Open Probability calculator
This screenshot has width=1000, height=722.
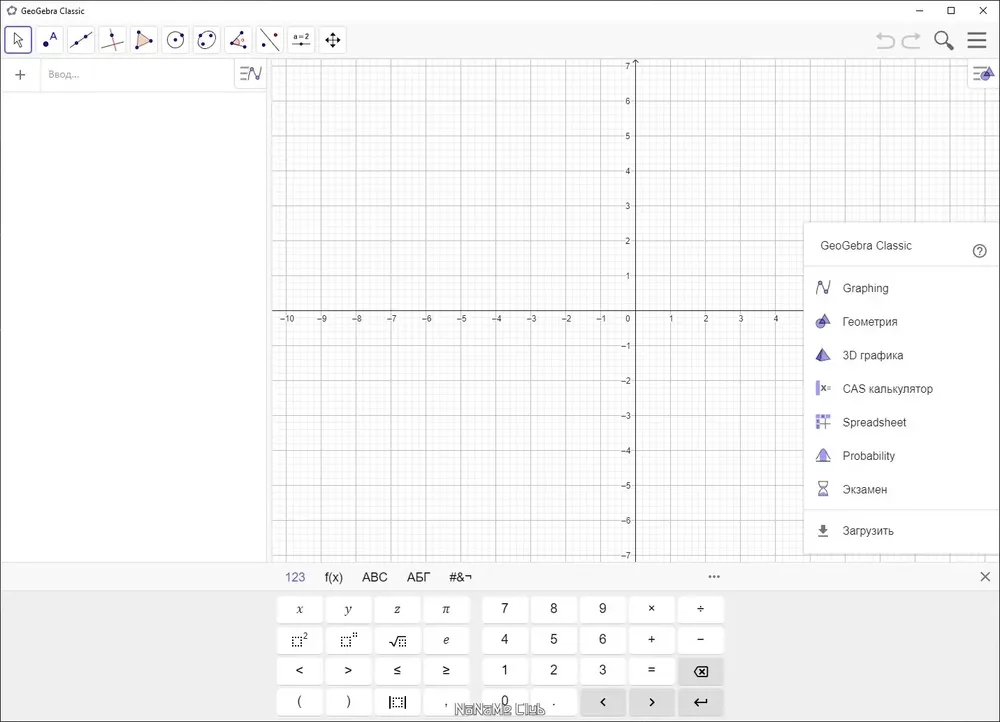(x=901, y=455)
